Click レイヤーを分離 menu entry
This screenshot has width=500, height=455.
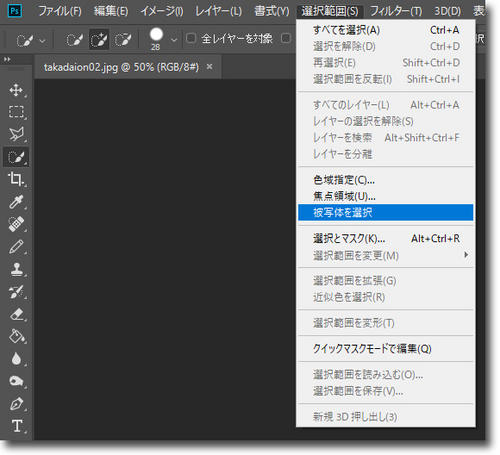pos(386,154)
